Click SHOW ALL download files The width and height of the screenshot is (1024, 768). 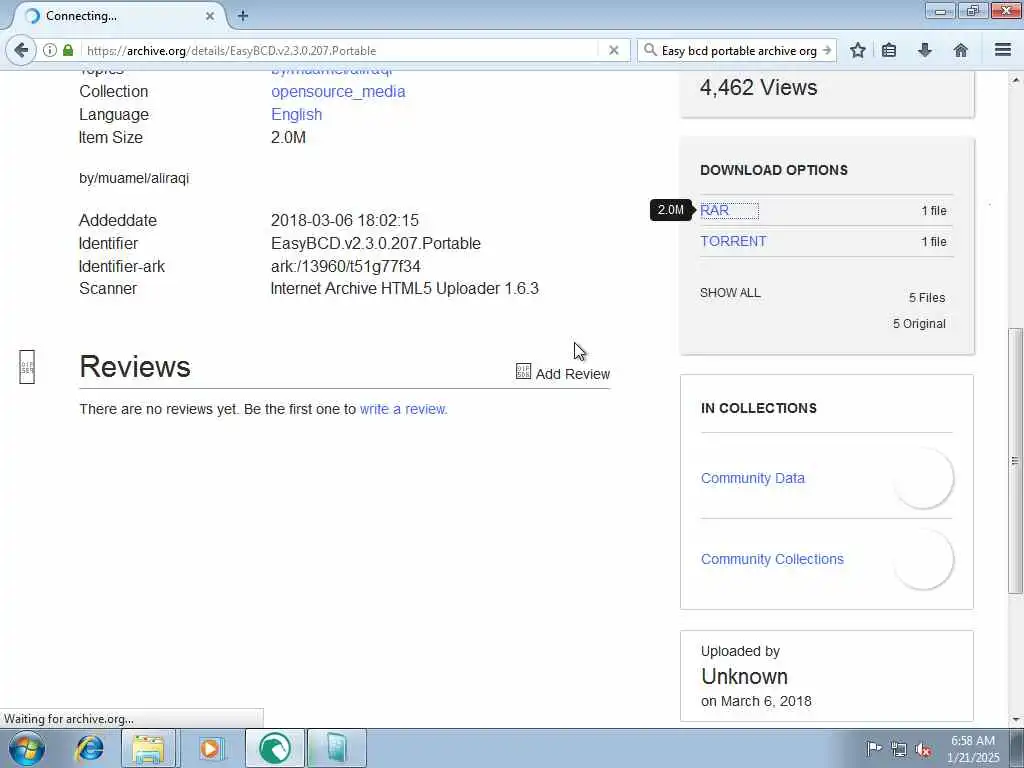[x=730, y=293]
